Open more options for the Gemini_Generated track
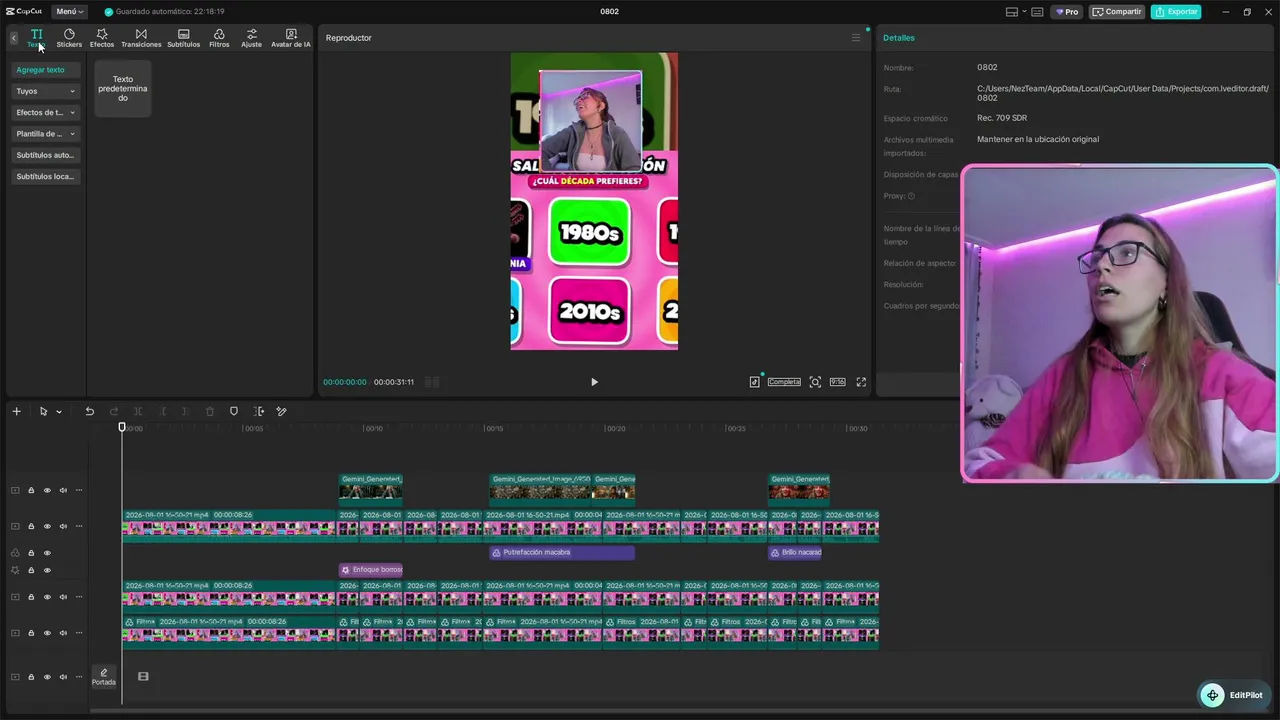 point(79,490)
